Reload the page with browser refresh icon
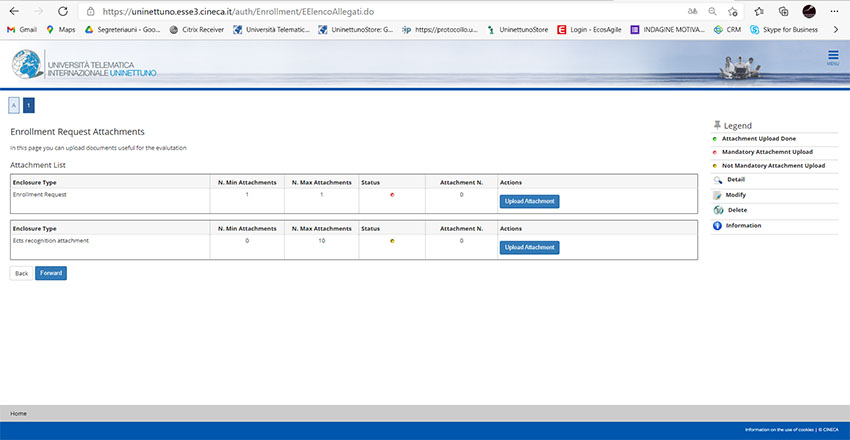Viewport: 850px width, 440px height. pyautogui.click(x=63, y=11)
